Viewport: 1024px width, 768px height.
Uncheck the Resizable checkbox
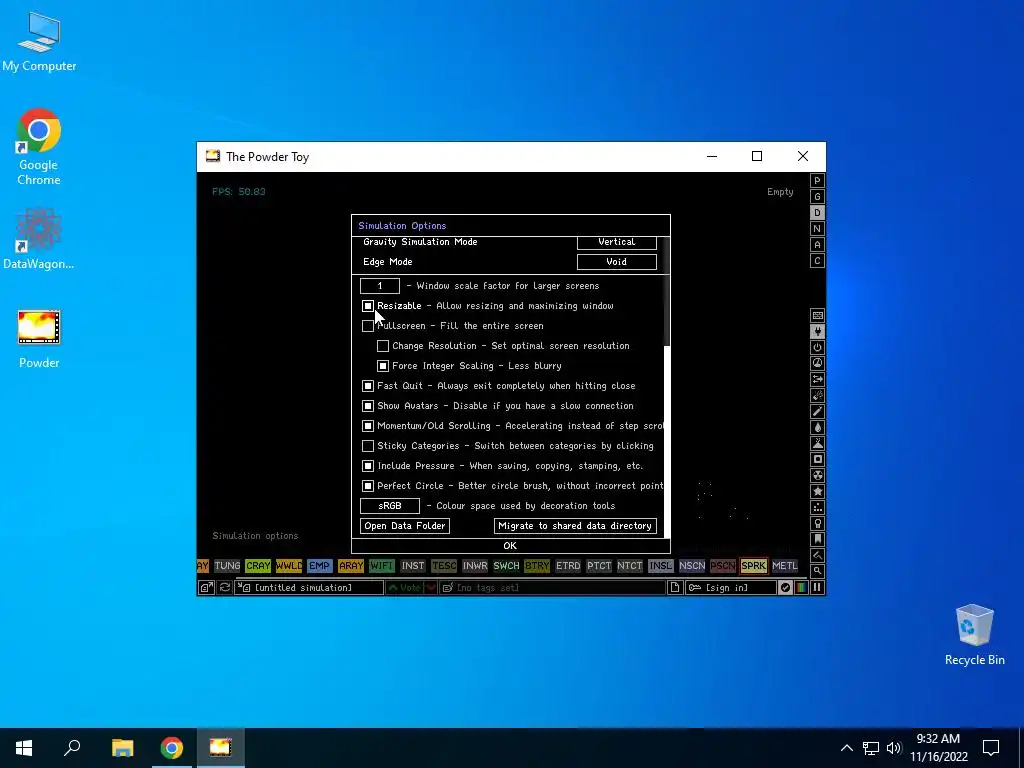[368, 306]
